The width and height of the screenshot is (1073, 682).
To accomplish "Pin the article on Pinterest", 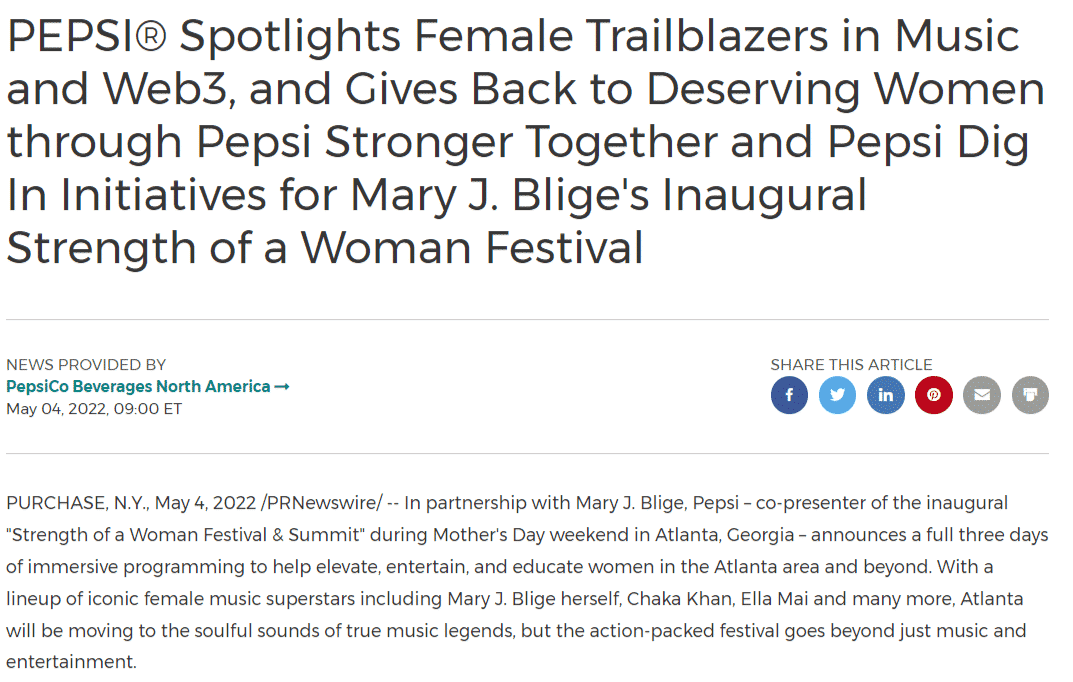I will pos(934,395).
